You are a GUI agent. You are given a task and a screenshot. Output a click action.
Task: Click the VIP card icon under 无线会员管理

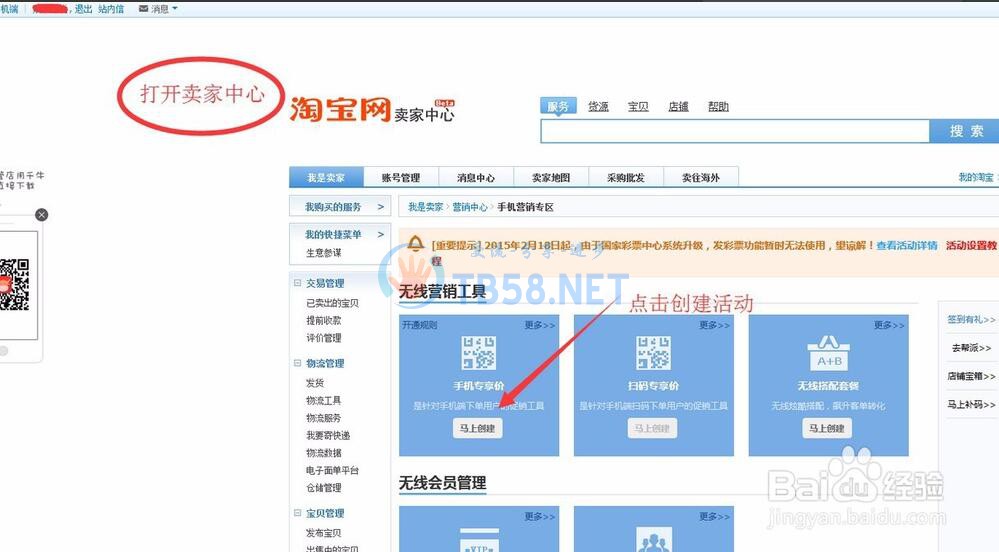coord(479,541)
